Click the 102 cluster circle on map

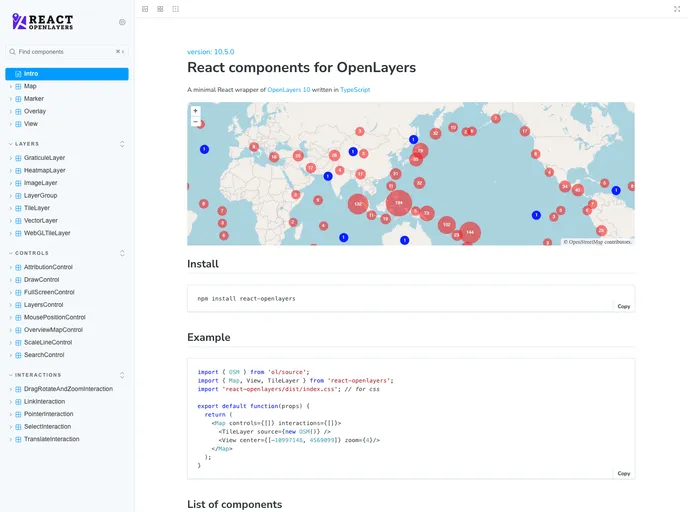(x=447, y=224)
